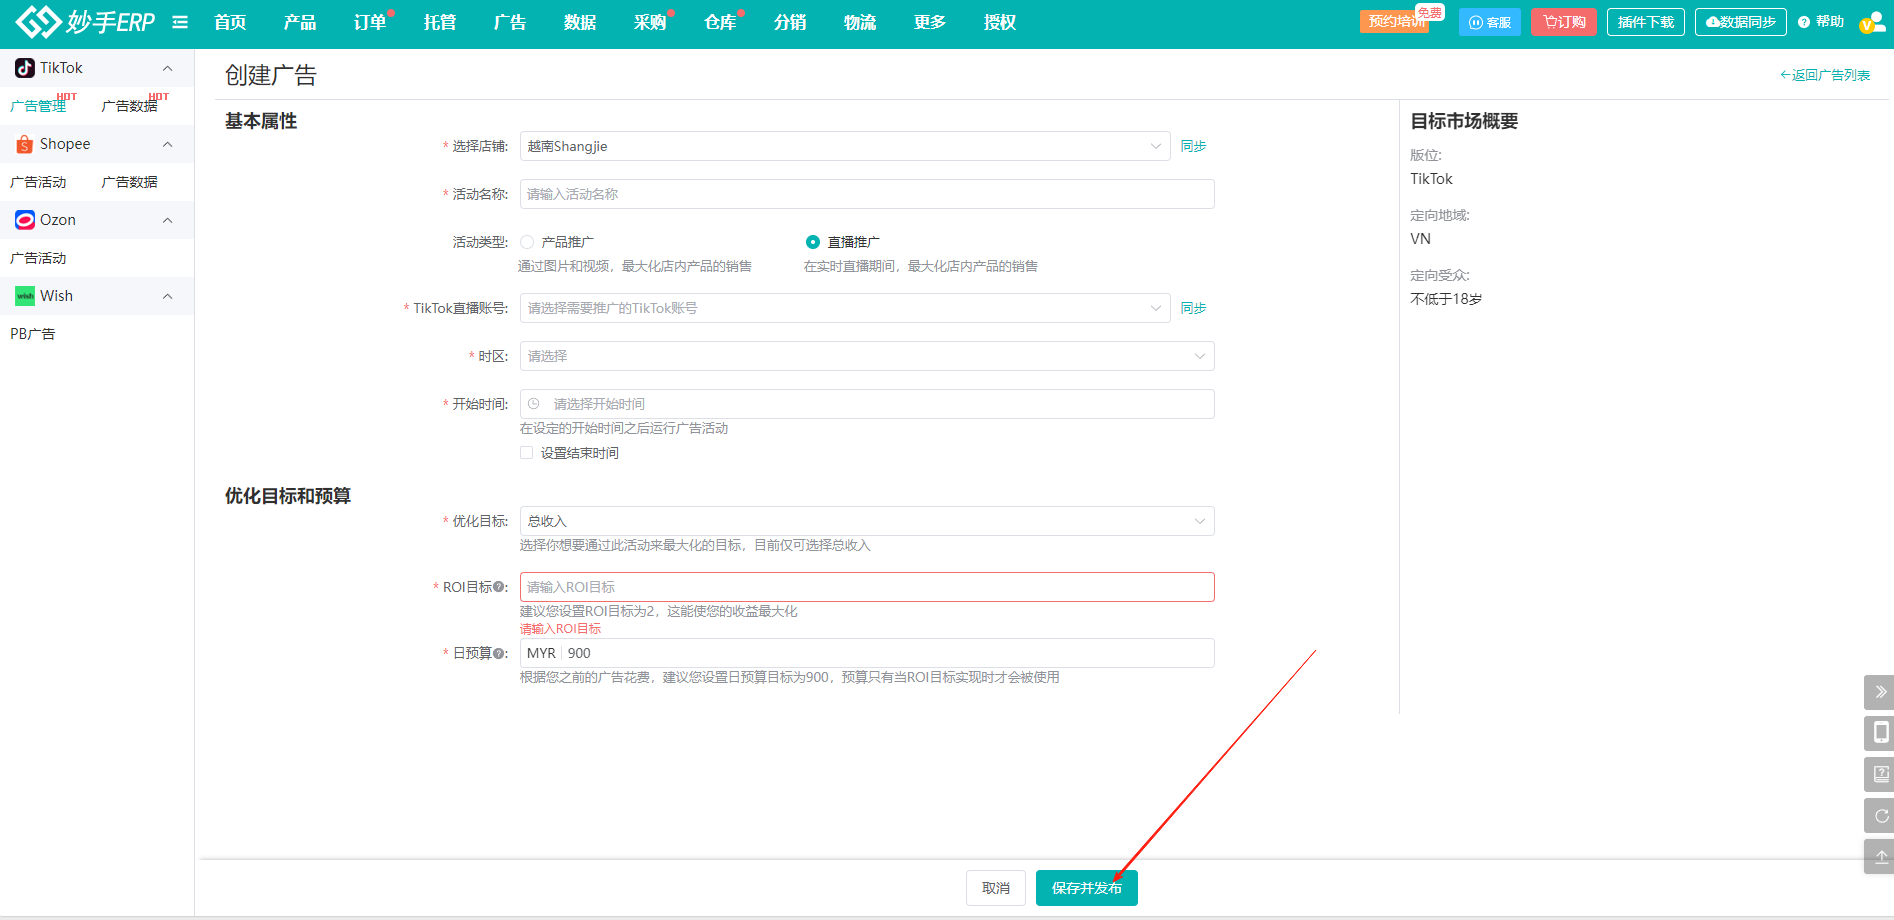Open the 时区 dropdown
This screenshot has width=1894, height=920.
tap(867, 356)
